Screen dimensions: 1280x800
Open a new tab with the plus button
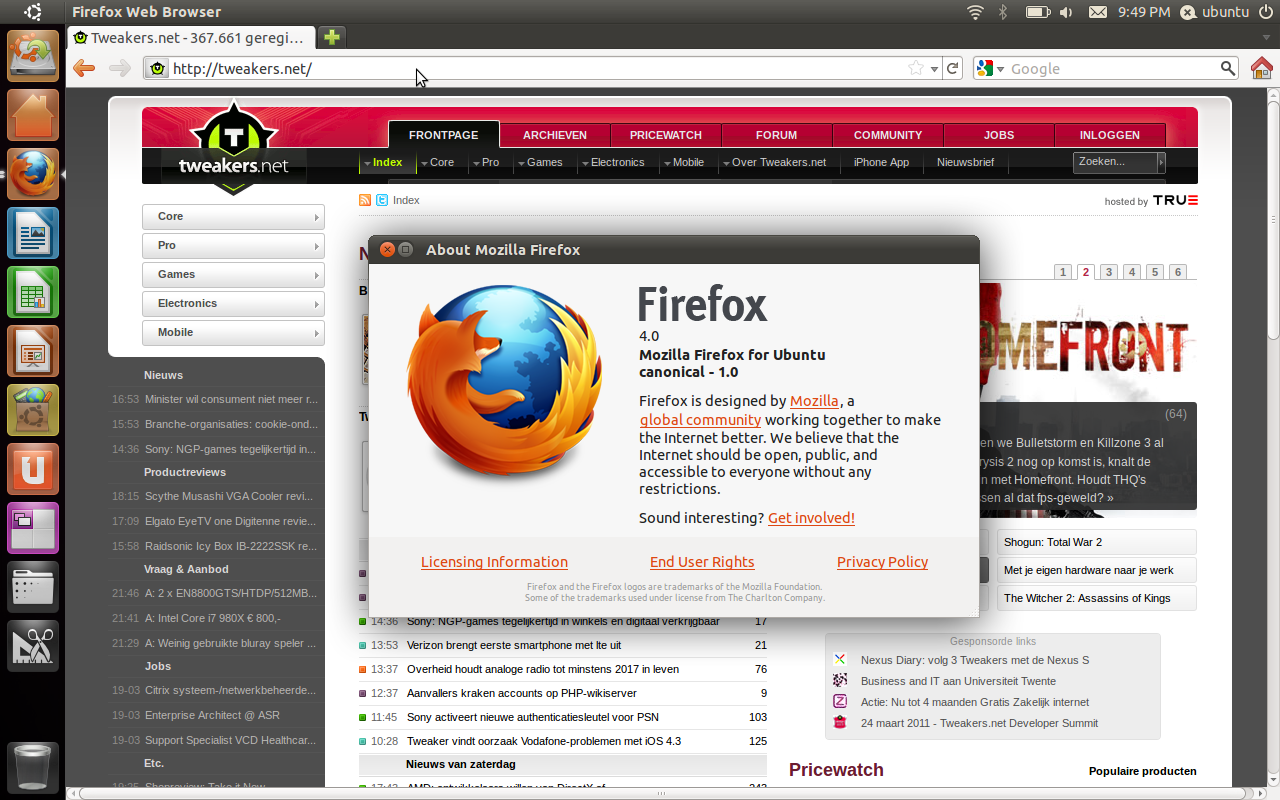pyautogui.click(x=331, y=37)
